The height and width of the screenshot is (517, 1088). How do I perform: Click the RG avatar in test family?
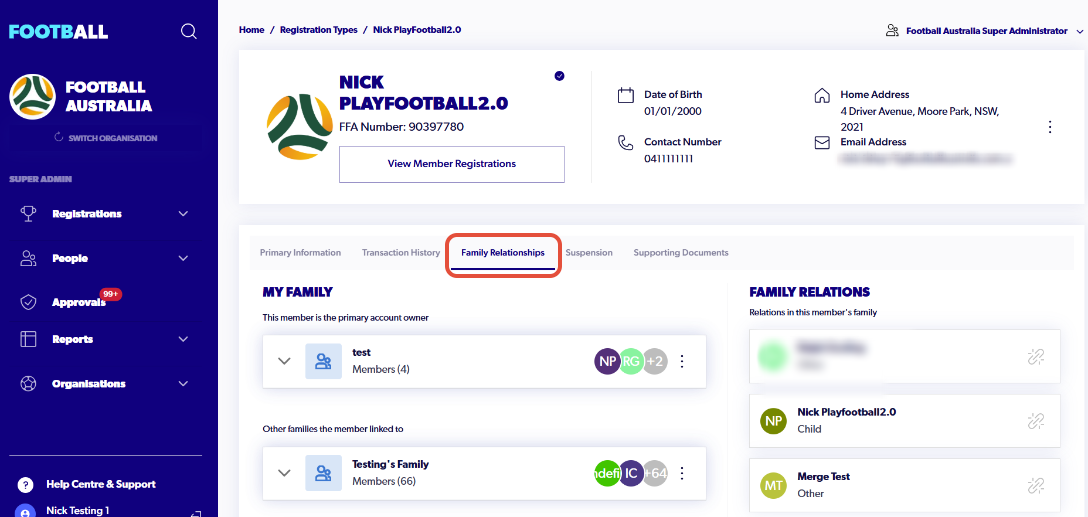630,361
